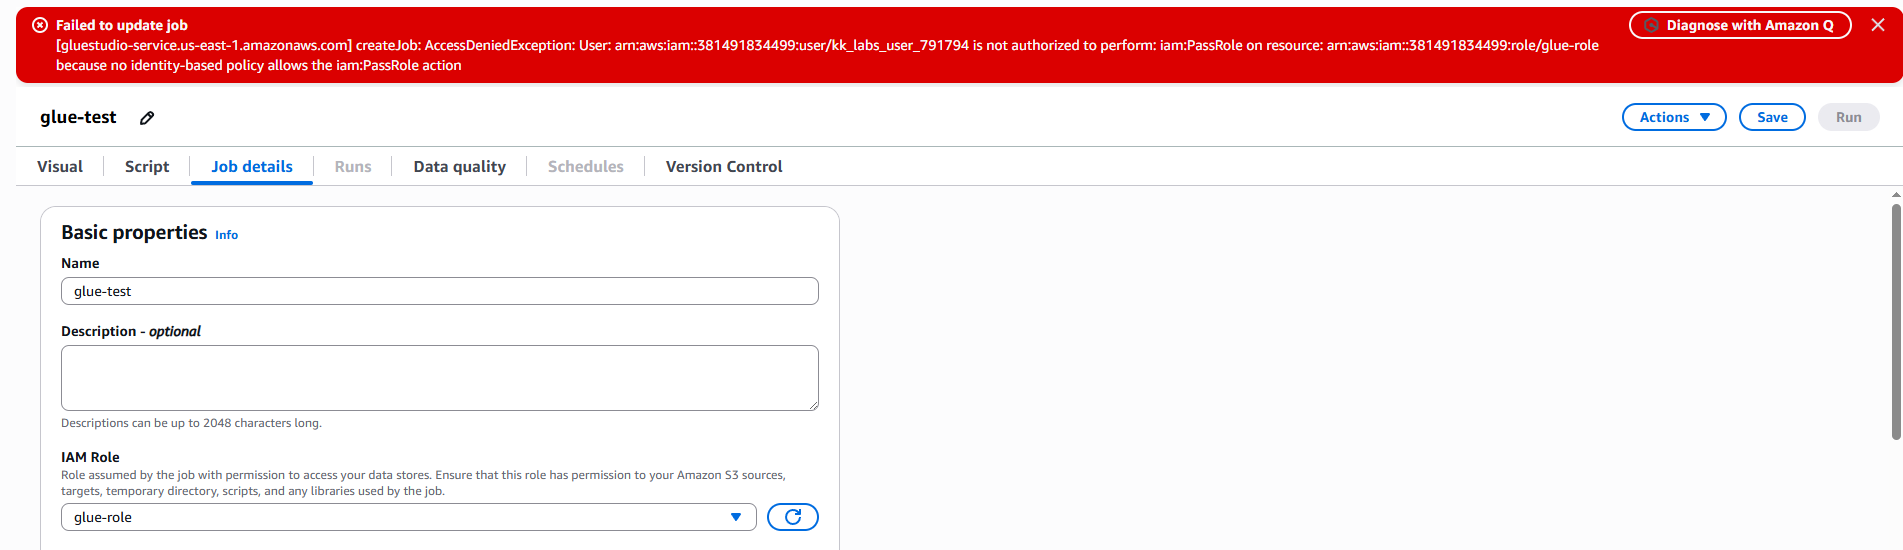Click the Amazon Q icon in Diagnose button
This screenshot has width=1903, height=550.
pos(1652,25)
